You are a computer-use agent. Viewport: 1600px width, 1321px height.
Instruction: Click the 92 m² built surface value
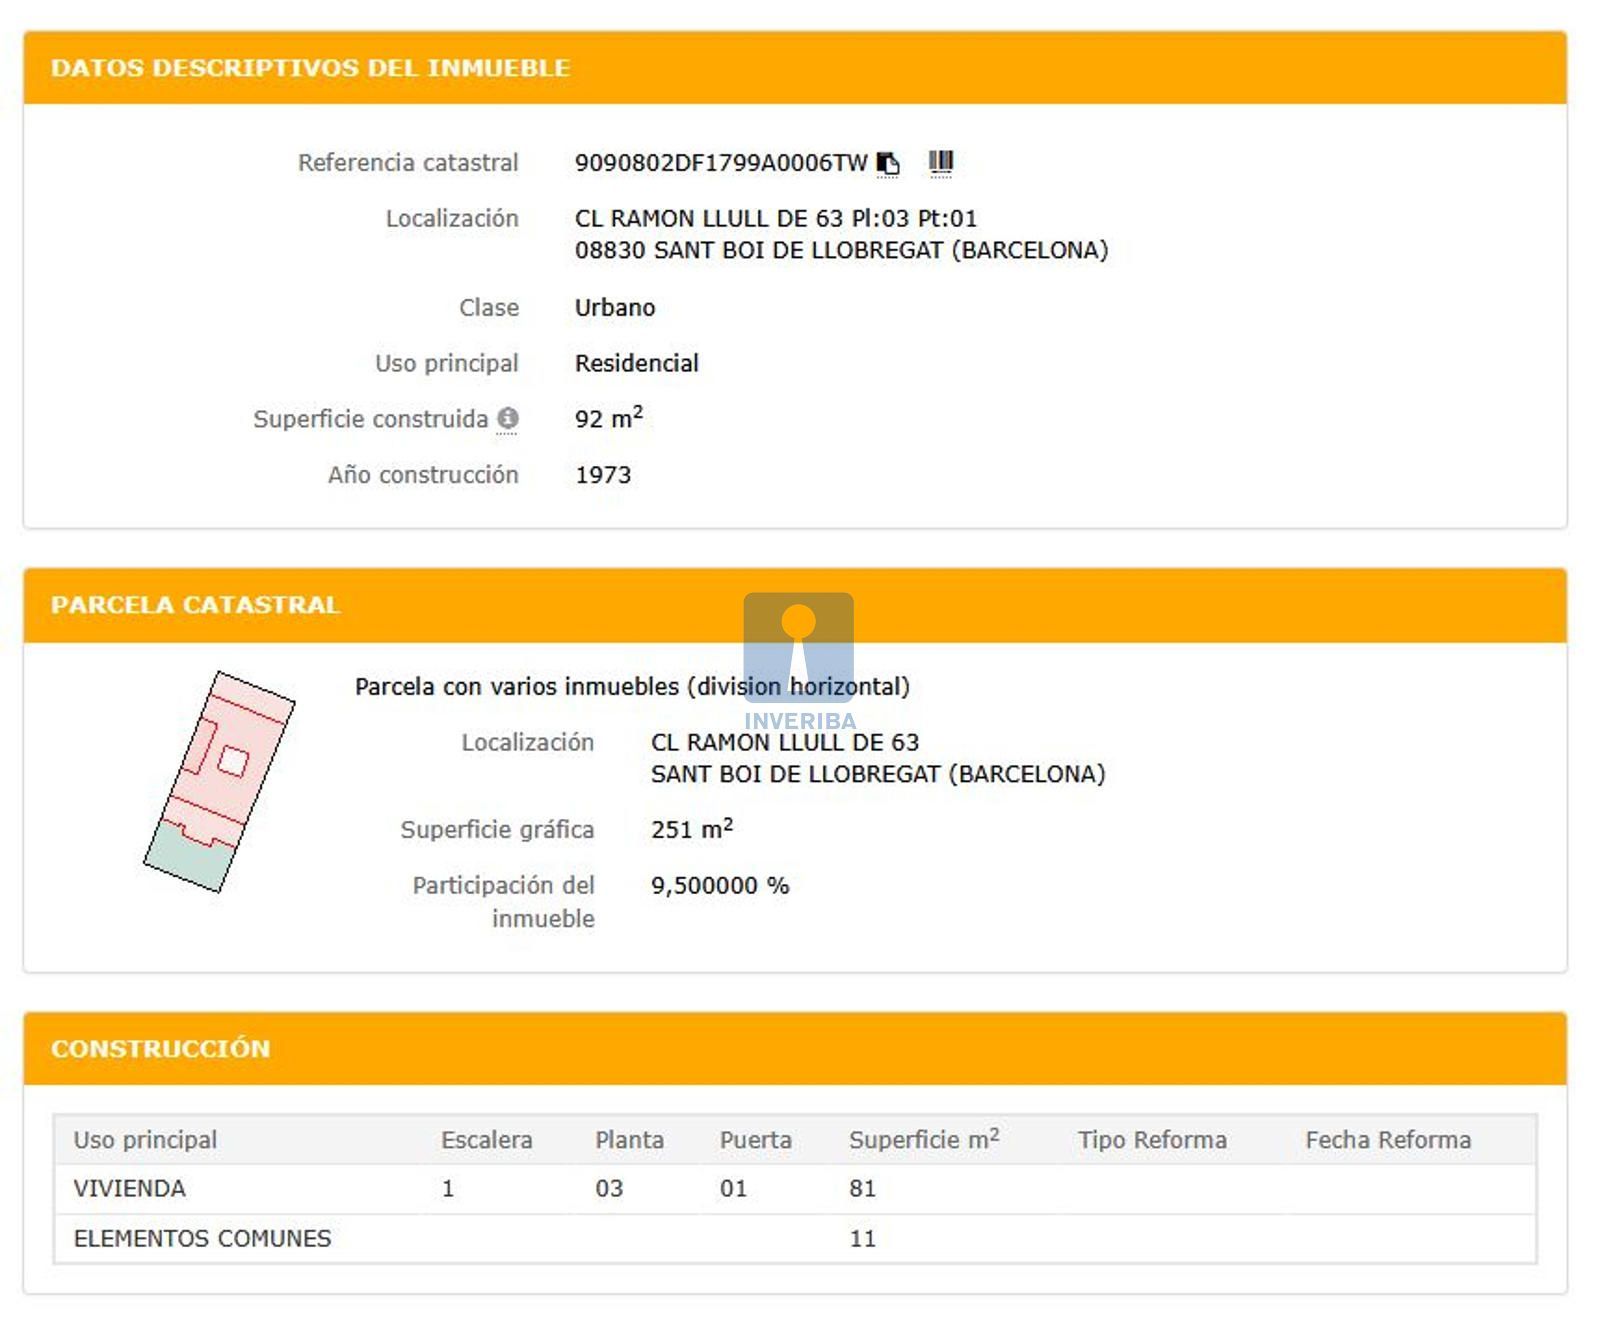[x=609, y=418]
